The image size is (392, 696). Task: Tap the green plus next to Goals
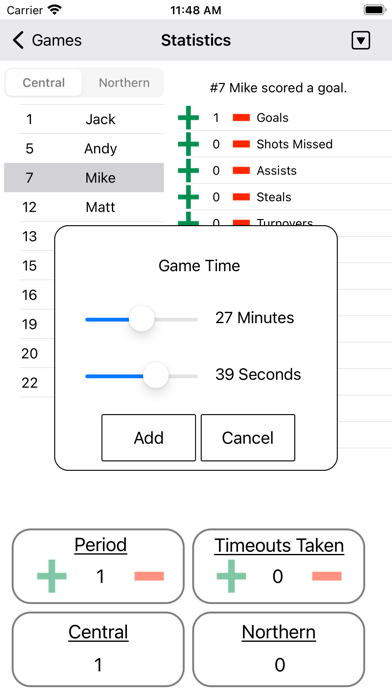(188, 118)
